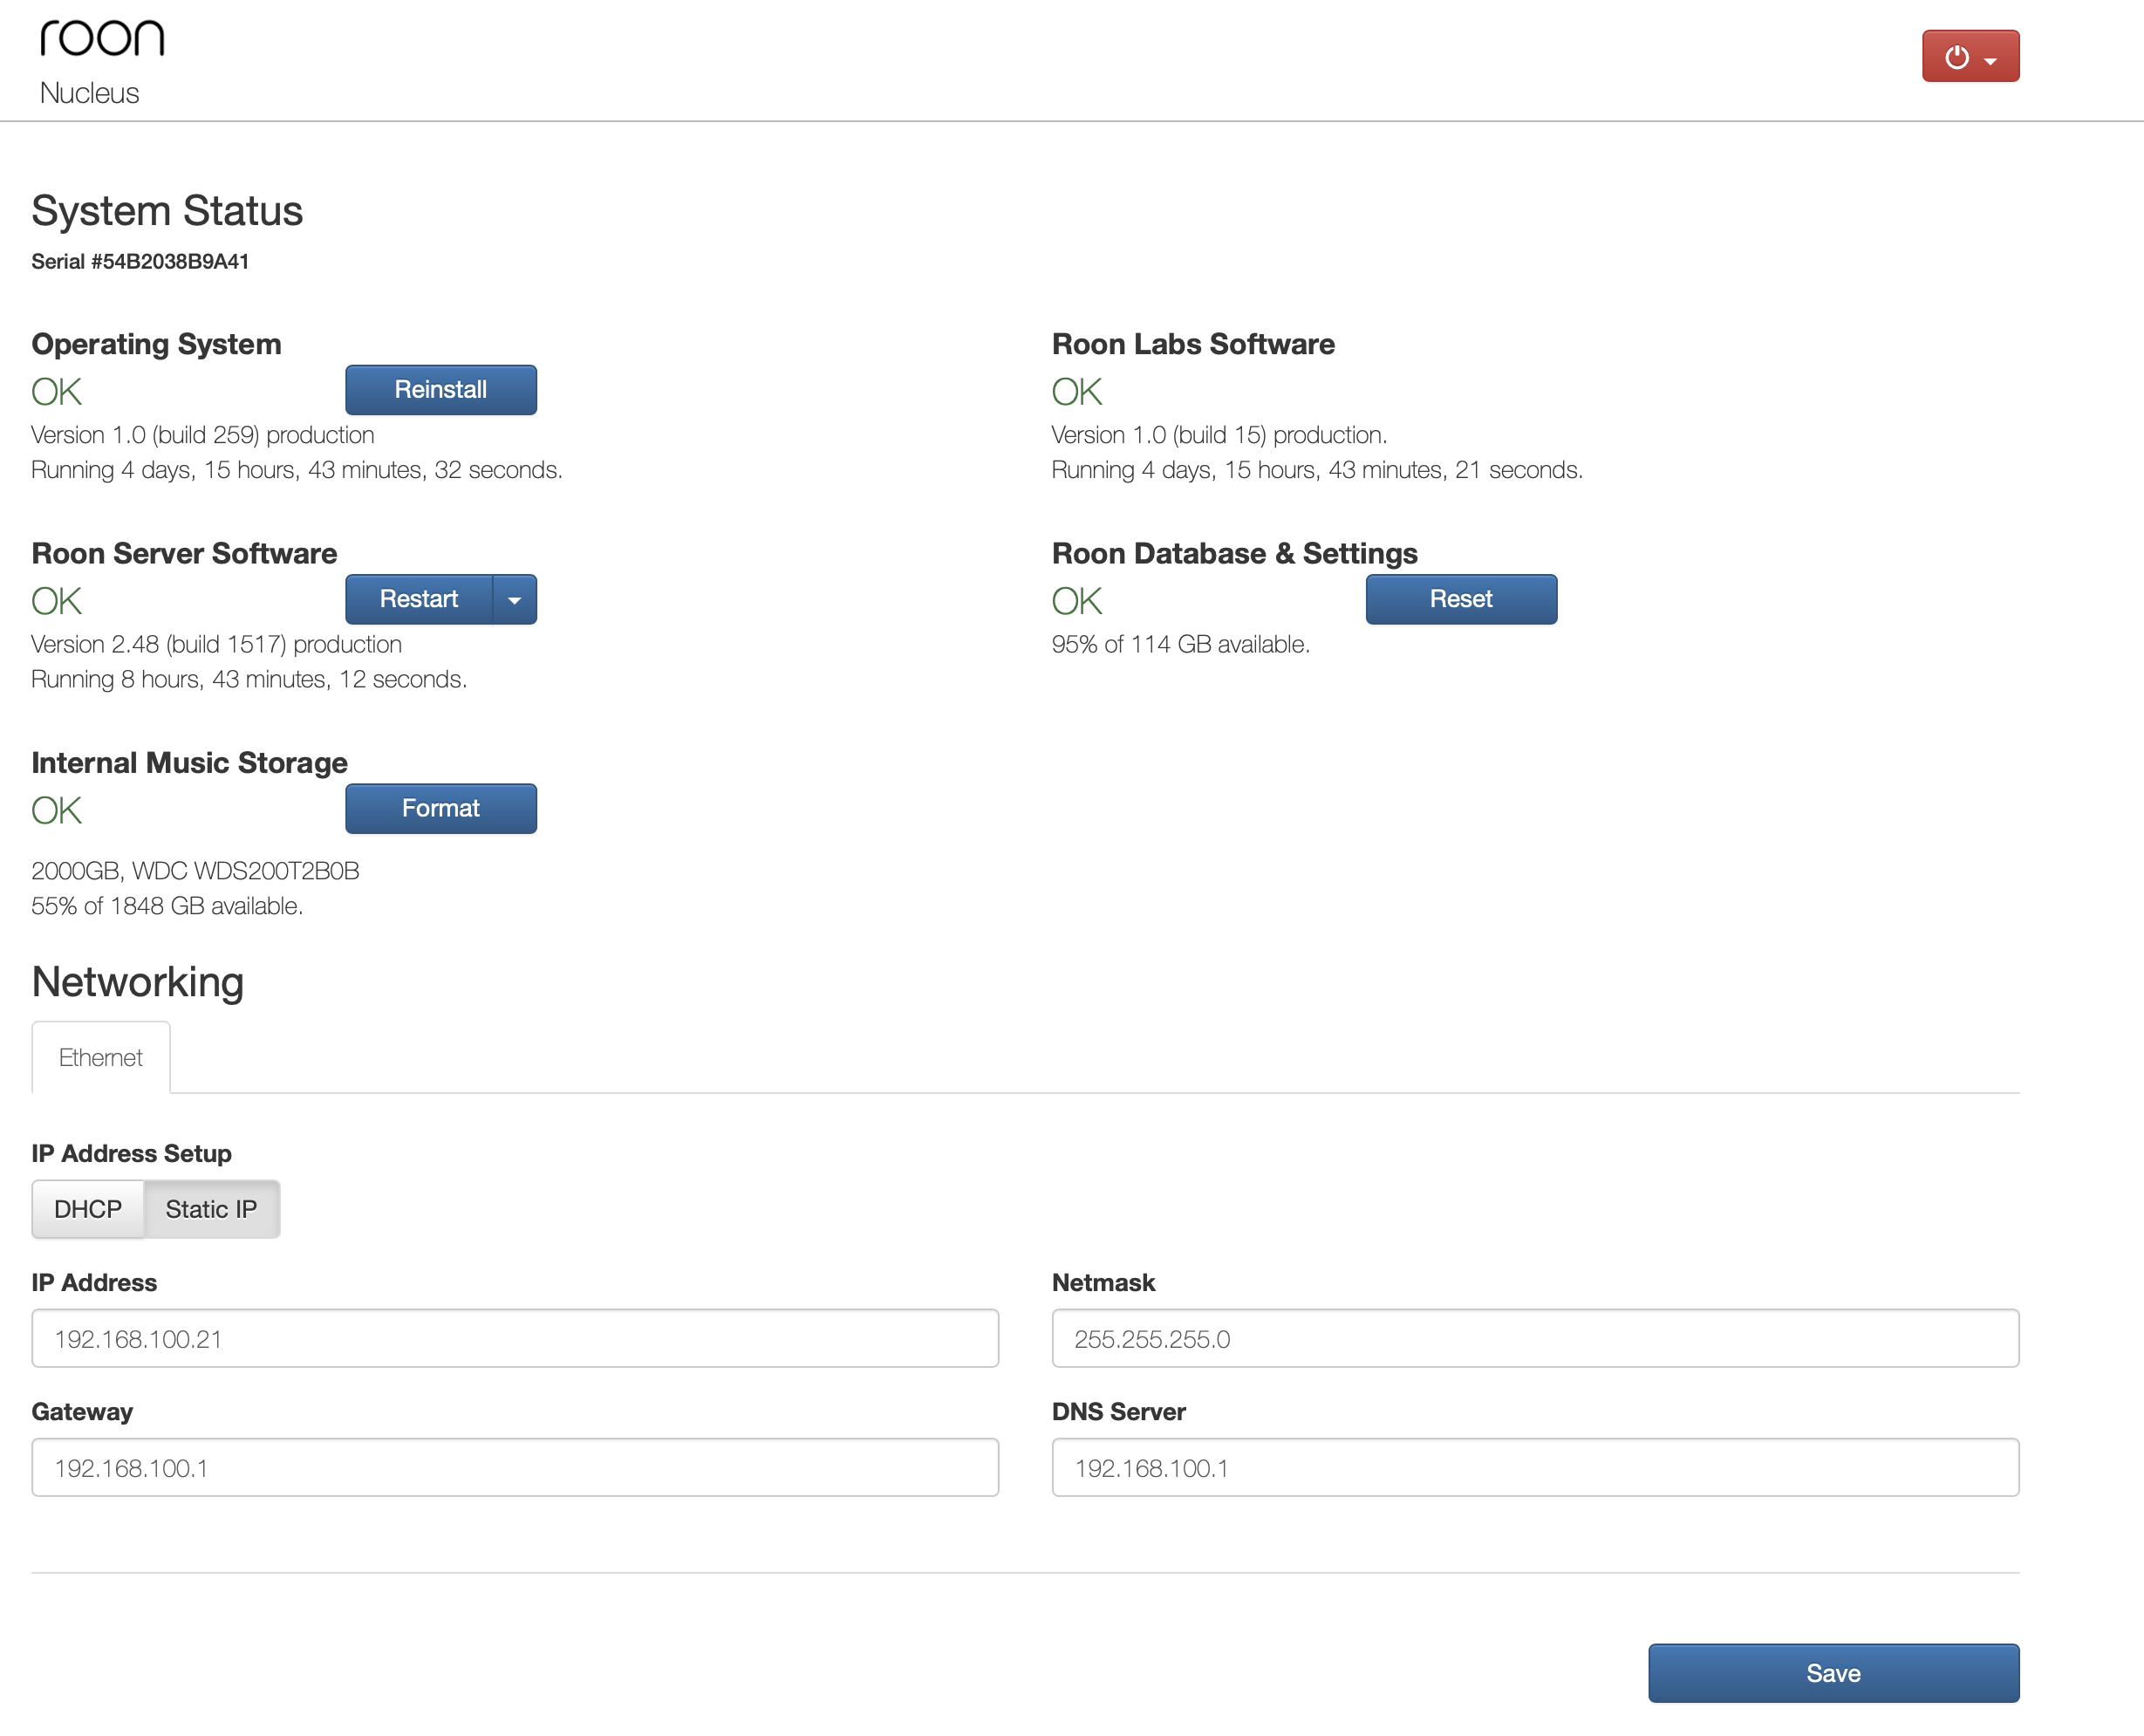Viewport: 2144px width, 1736px height.
Task: Click the text 'Running 4 days, 15 hours, 43 minutes, 32 seconds.'
Action: coord(297,470)
